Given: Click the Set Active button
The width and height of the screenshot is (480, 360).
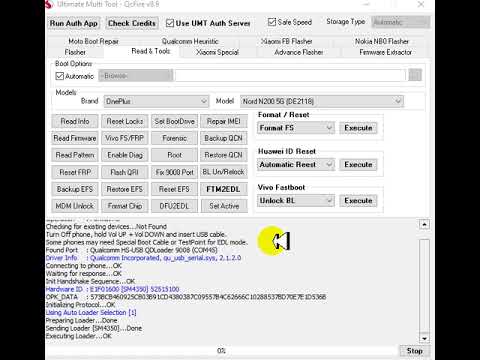Looking at the screenshot, I should (224, 206).
